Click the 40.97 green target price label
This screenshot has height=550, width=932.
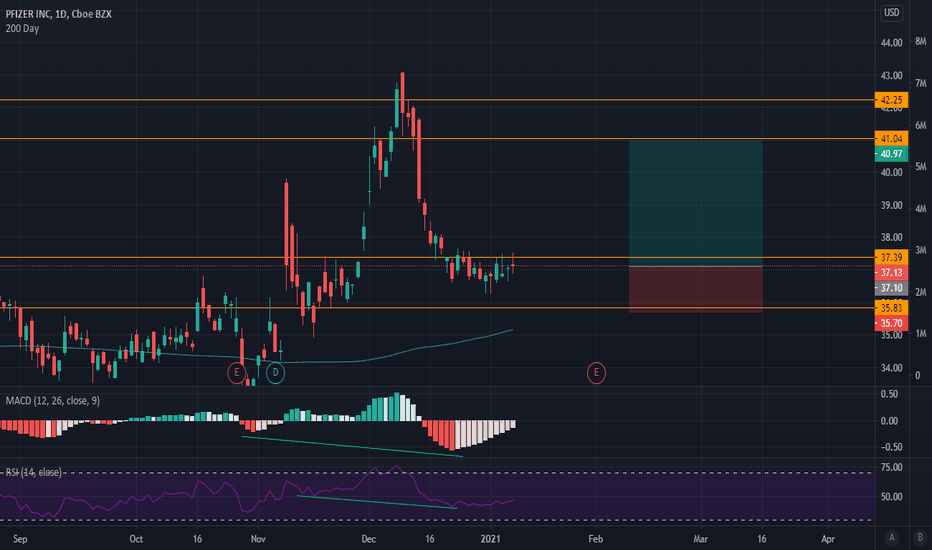coord(891,154)
